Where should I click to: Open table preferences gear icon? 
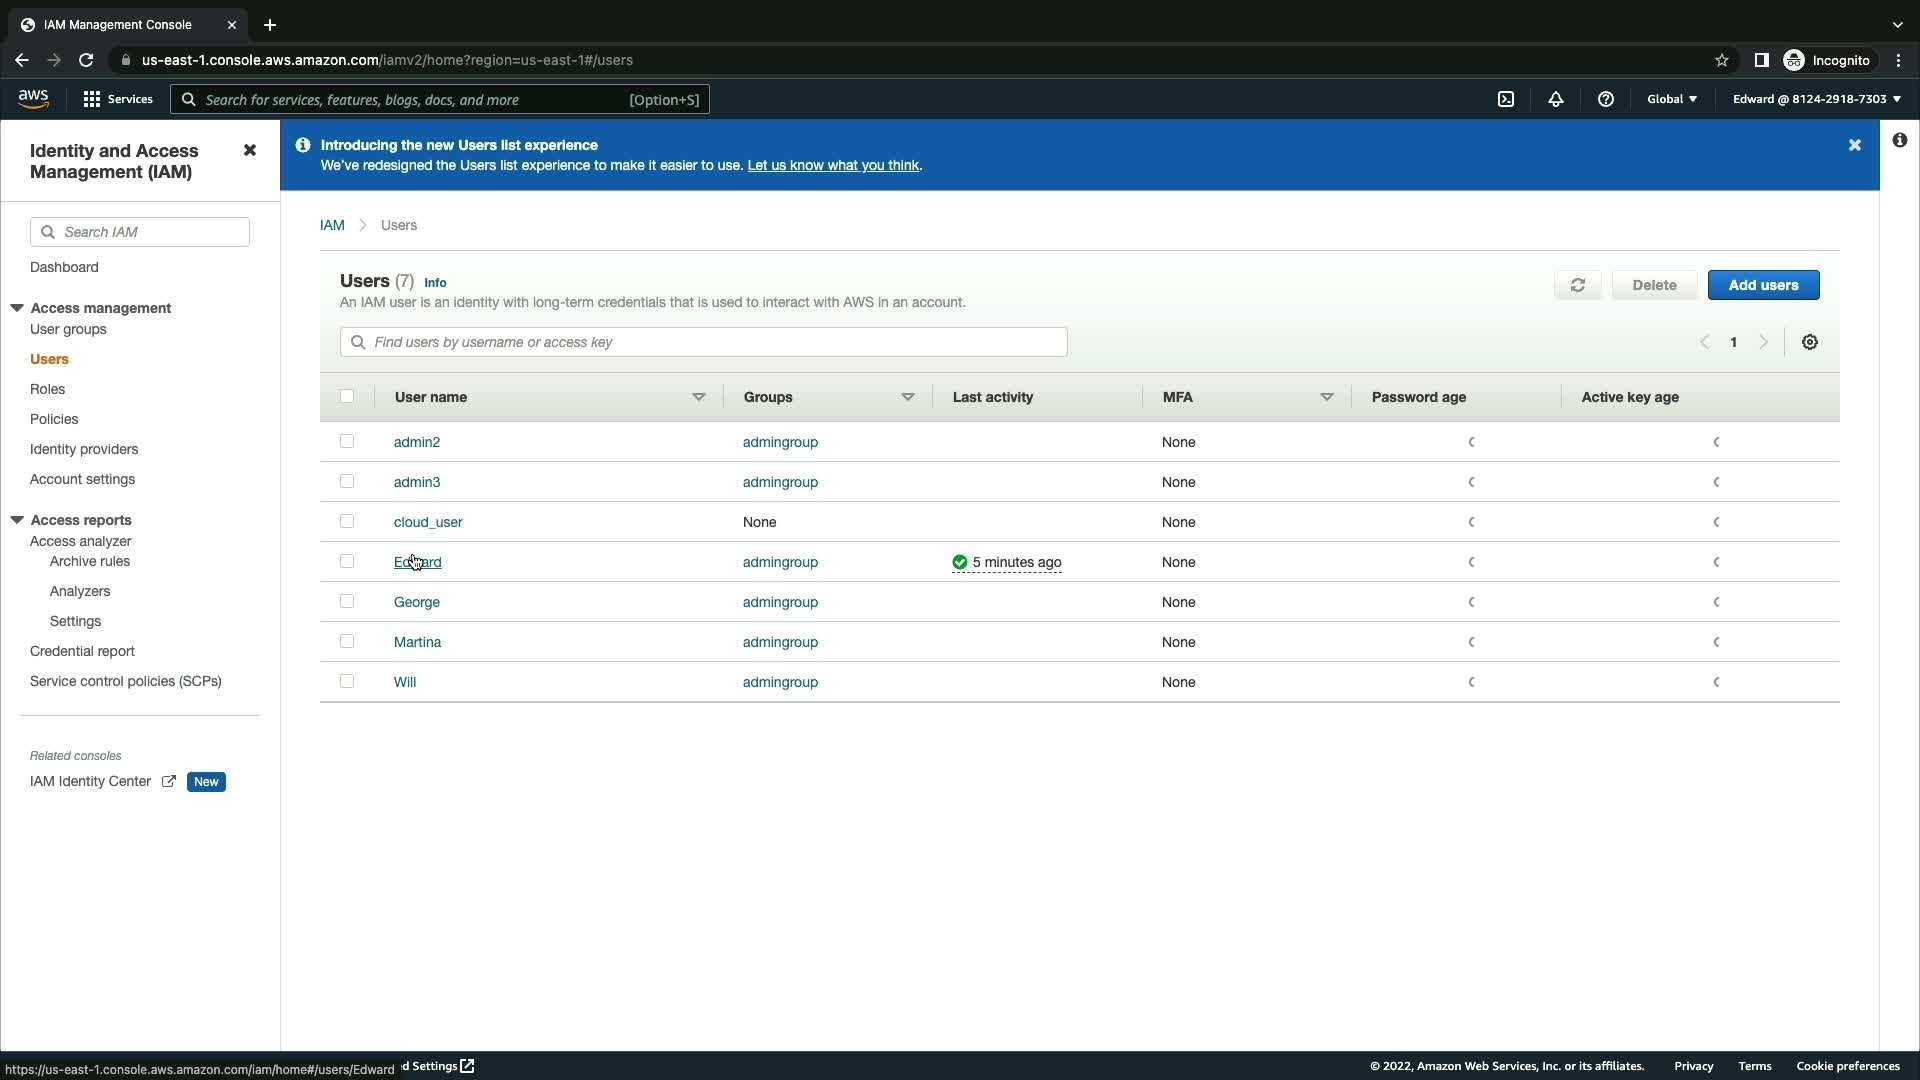(x=1810, y=342)
